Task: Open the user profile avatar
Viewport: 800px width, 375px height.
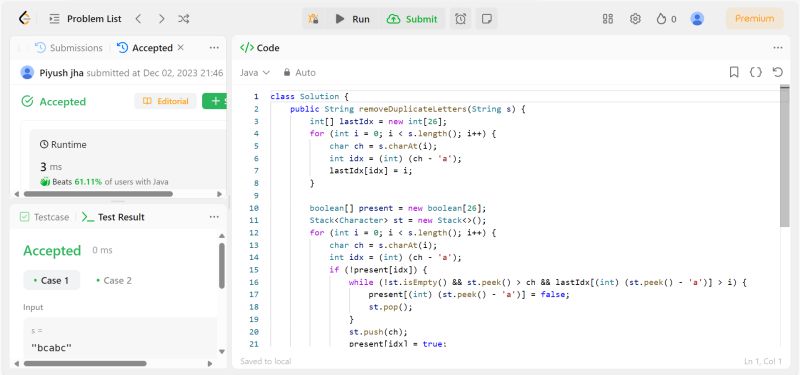Action: click(697, 19)
